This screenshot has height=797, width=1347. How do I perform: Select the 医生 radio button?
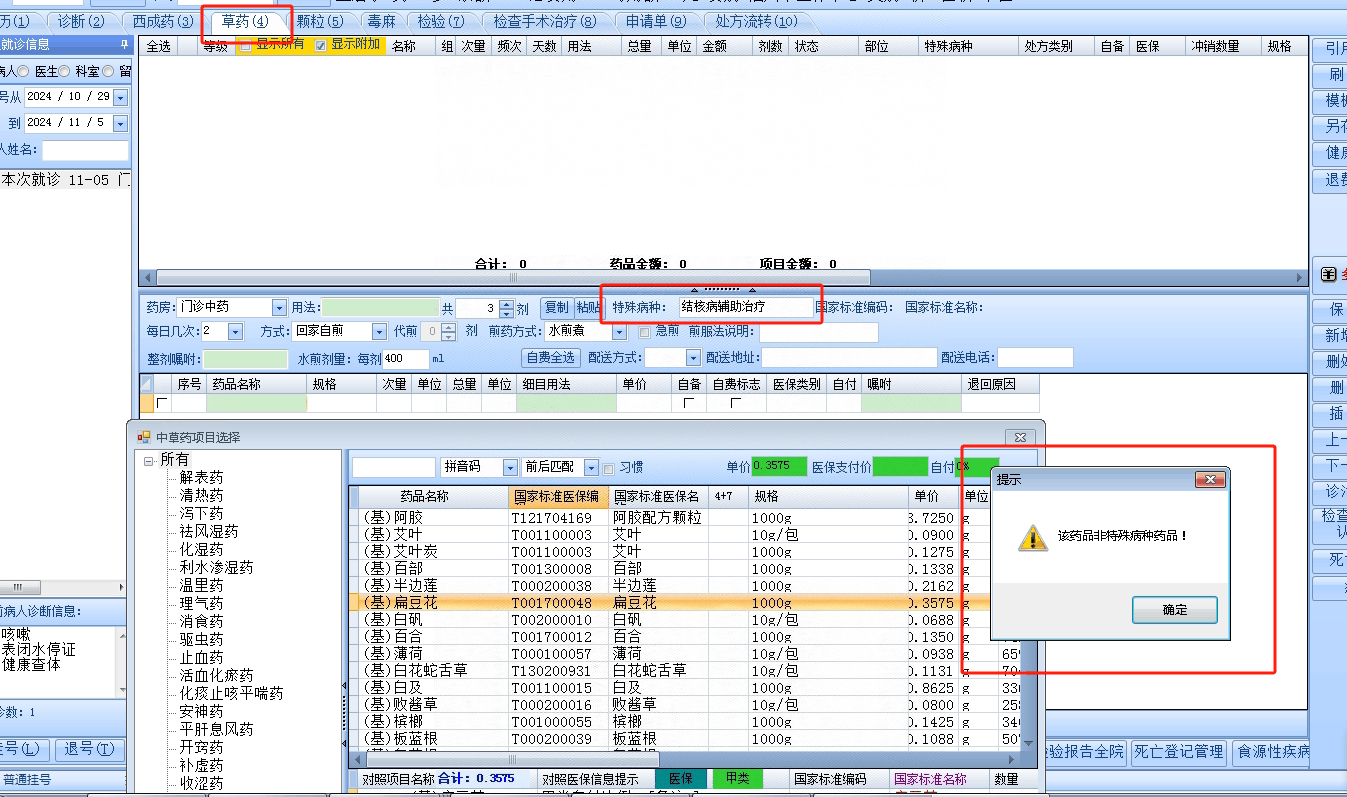click(x=64, y=71)
